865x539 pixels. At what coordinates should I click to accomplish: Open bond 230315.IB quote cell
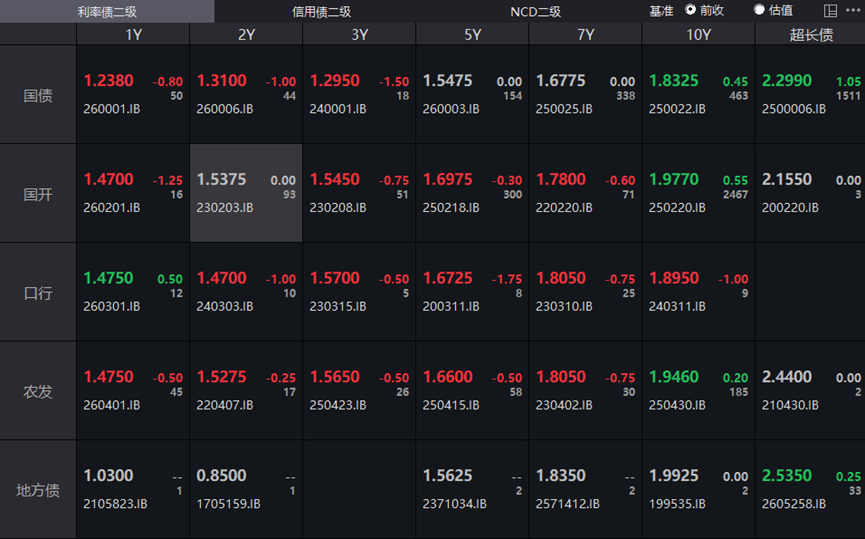(359, 292)
